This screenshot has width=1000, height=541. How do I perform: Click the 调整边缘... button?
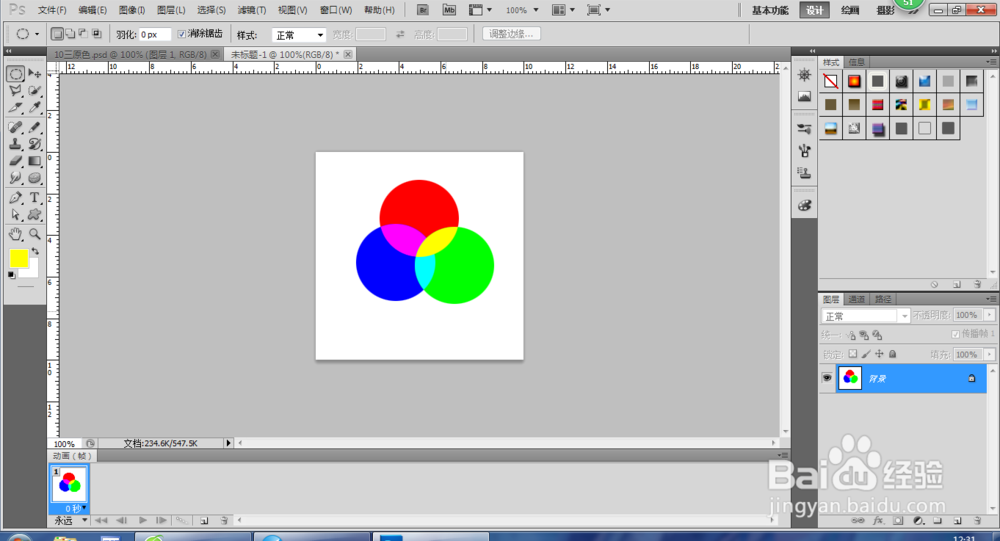pos(511,34)
